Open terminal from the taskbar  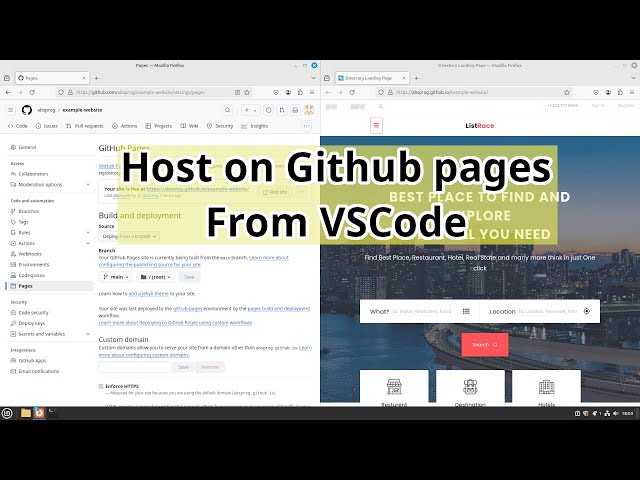[x=51, y=412]
